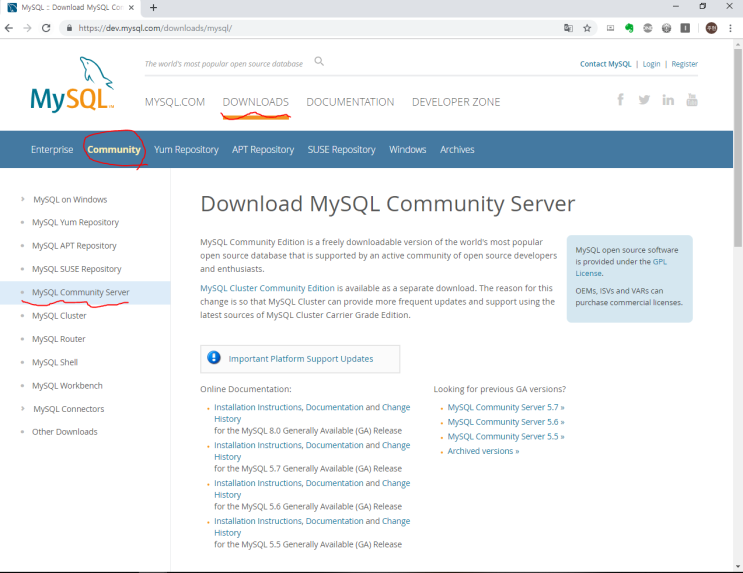Viewport: 743px width, 573px height.
Task: Switch to the Community tab
Action: click(x=114, y=149)
